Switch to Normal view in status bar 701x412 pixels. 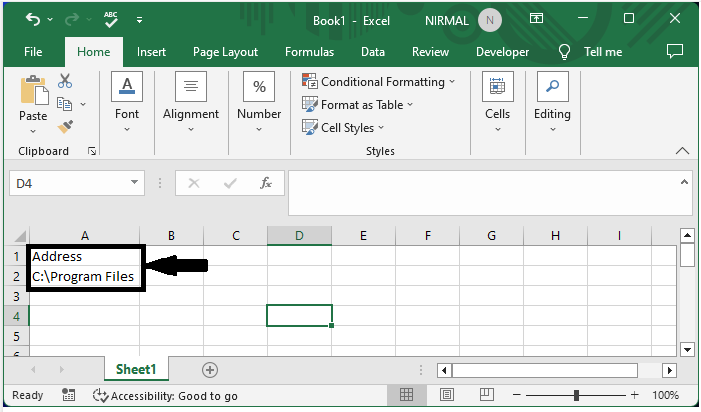406,396
